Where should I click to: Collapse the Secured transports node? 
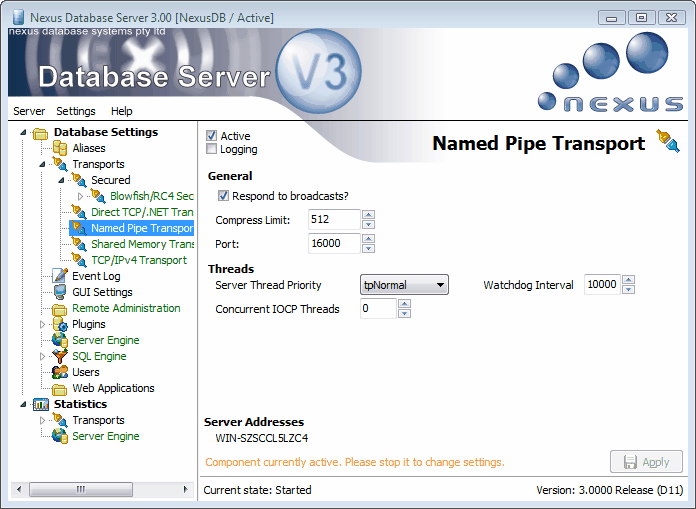point(61,180)
